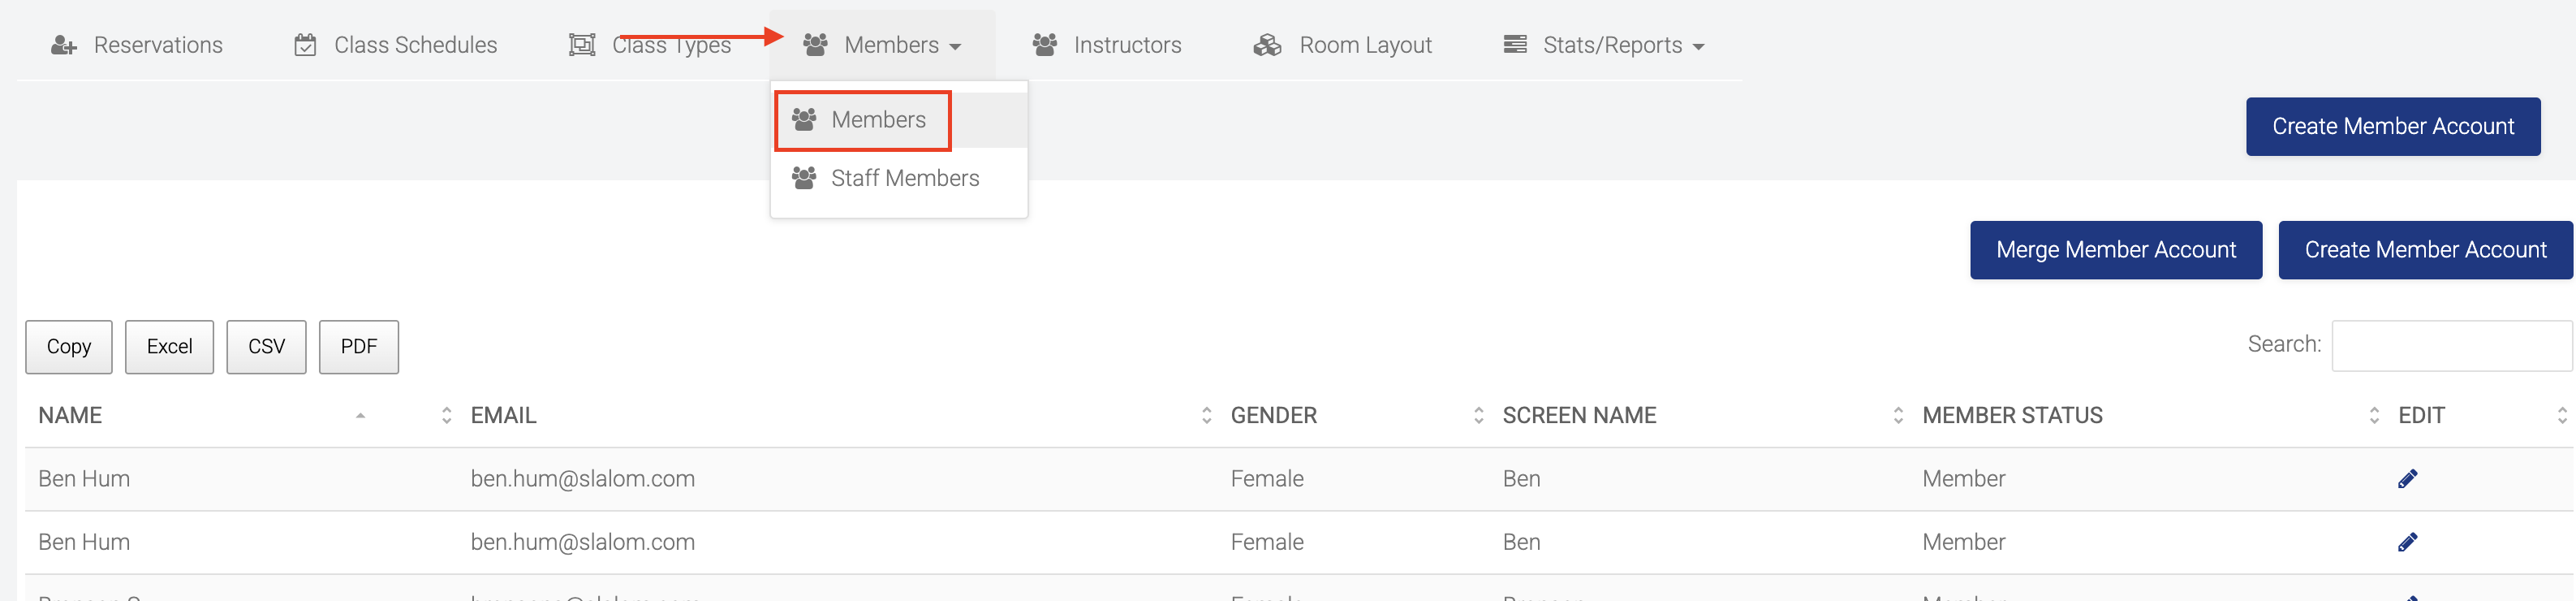This screenshot has width=2576, height=601.
Task: Sort table by EMAIL column
Action: point(504,415)
